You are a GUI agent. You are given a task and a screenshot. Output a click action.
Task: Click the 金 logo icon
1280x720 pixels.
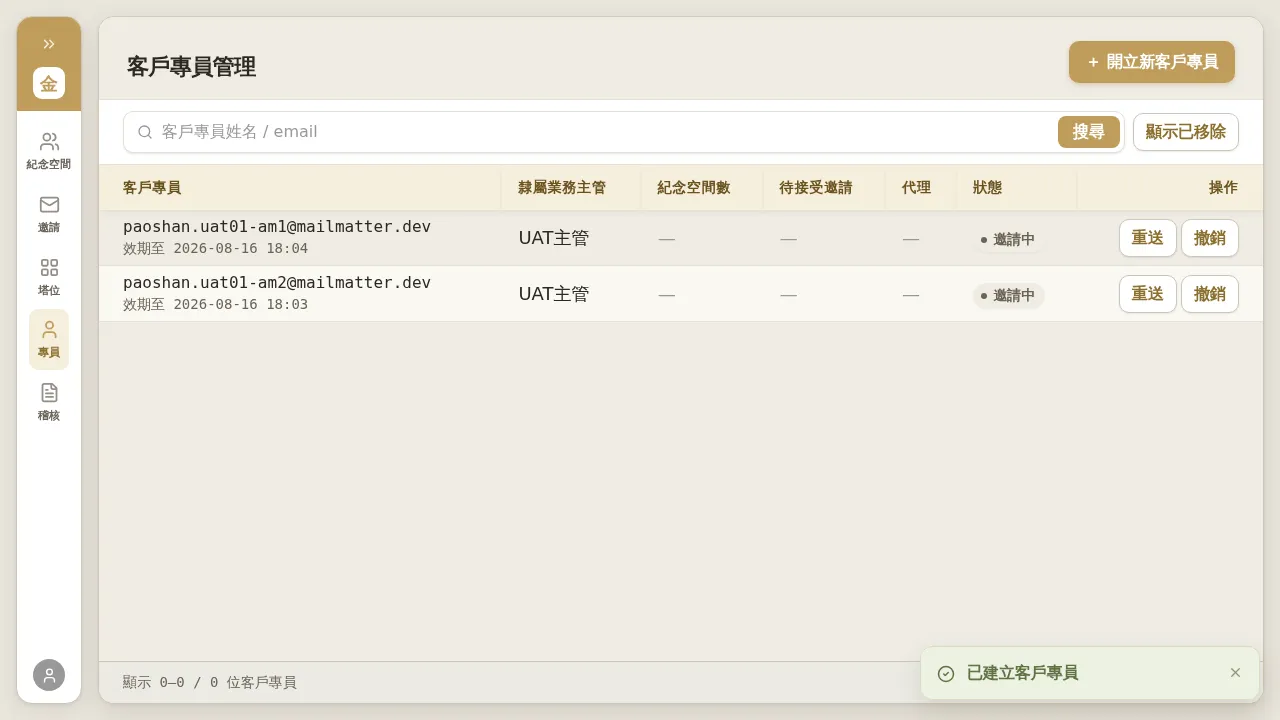pos(49,83)
